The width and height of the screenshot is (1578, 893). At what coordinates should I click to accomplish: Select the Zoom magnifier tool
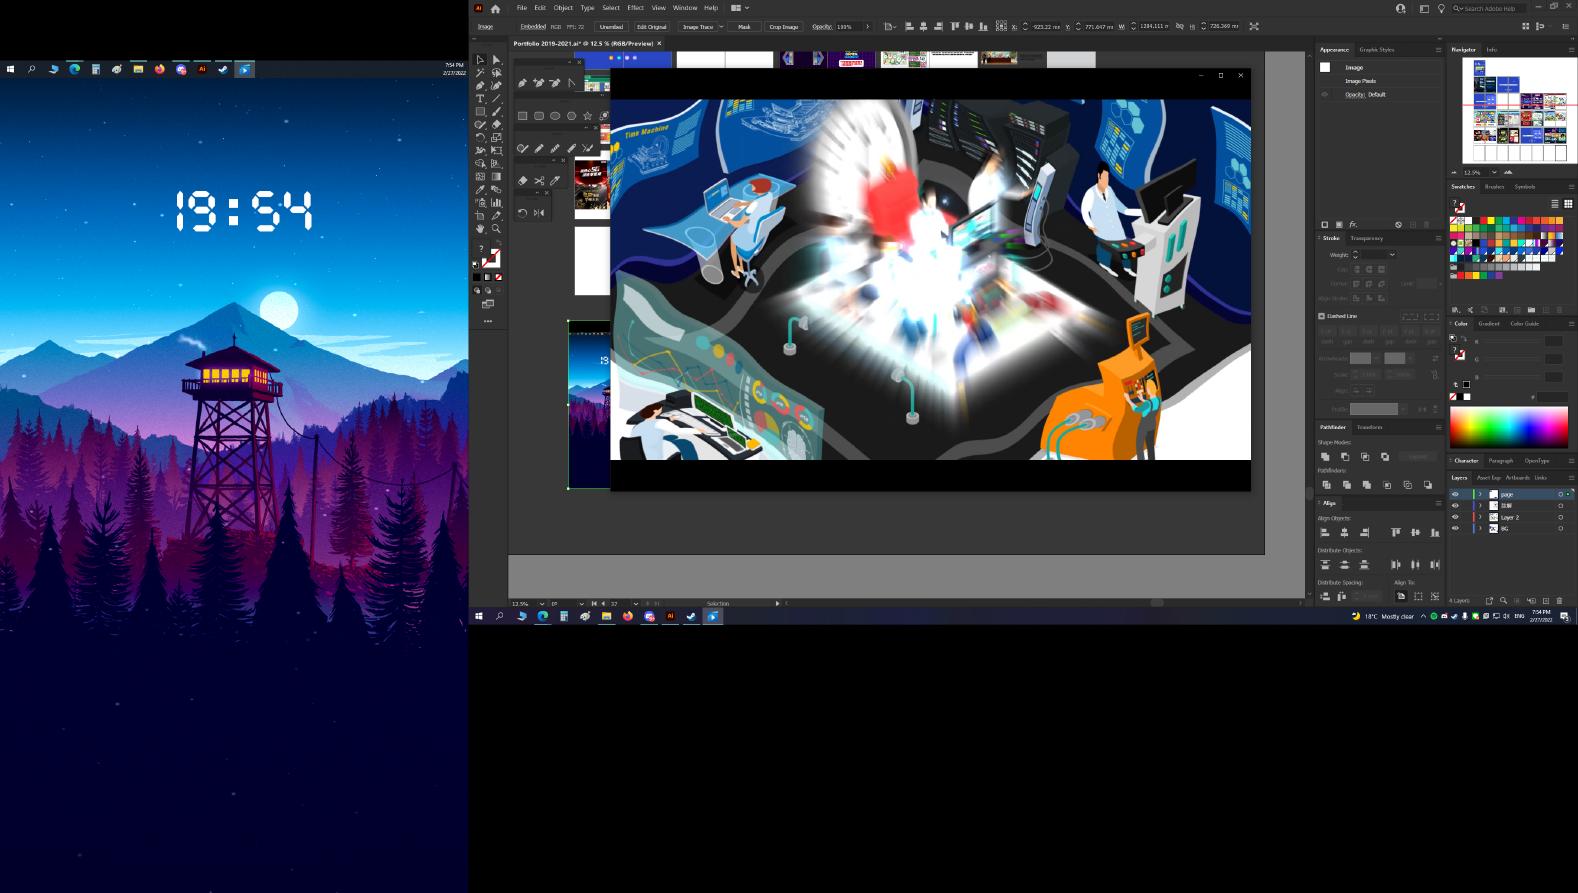[x=496, y=229]
